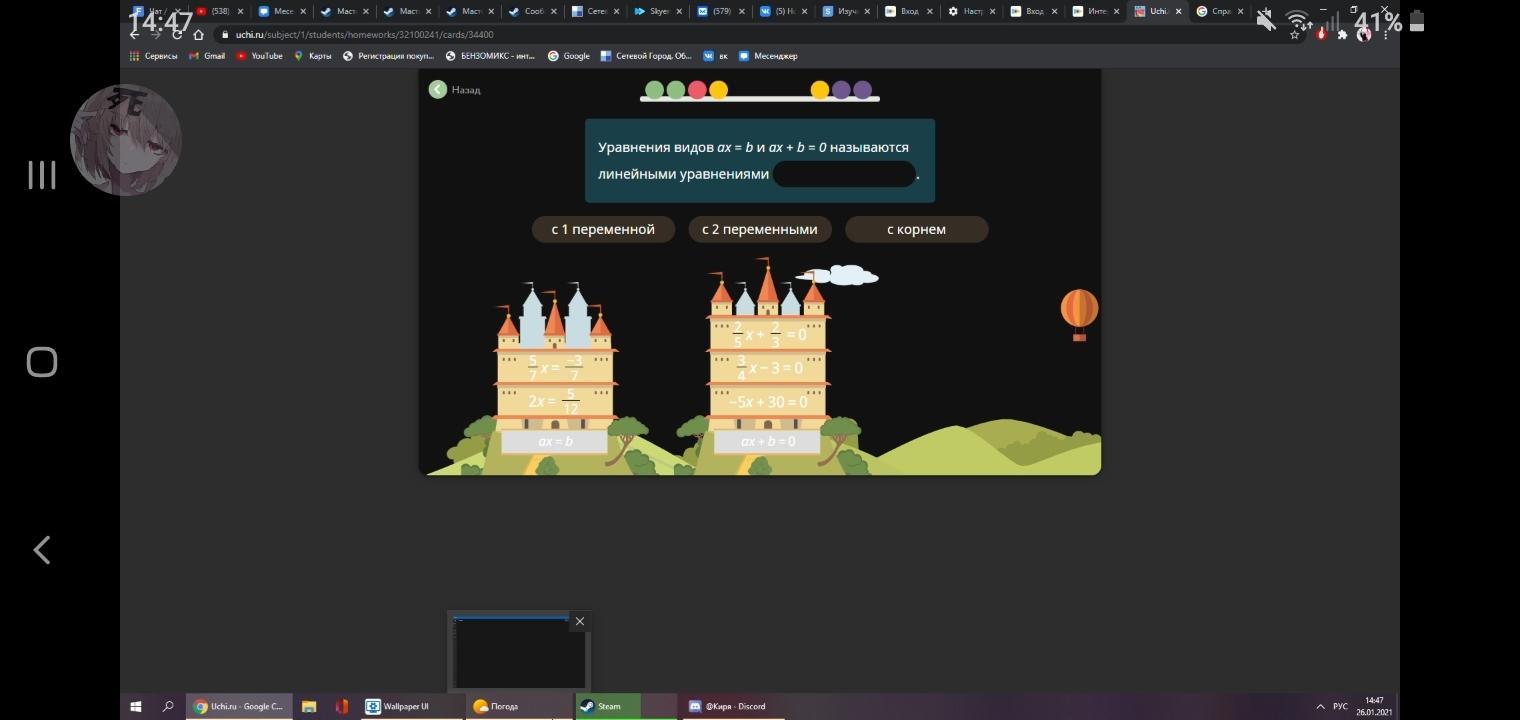Image resolution: width=1520 pixels, height=720 pixels.
Task: Expand the system tray hidden icons chevron
Action: [1320, 707]
